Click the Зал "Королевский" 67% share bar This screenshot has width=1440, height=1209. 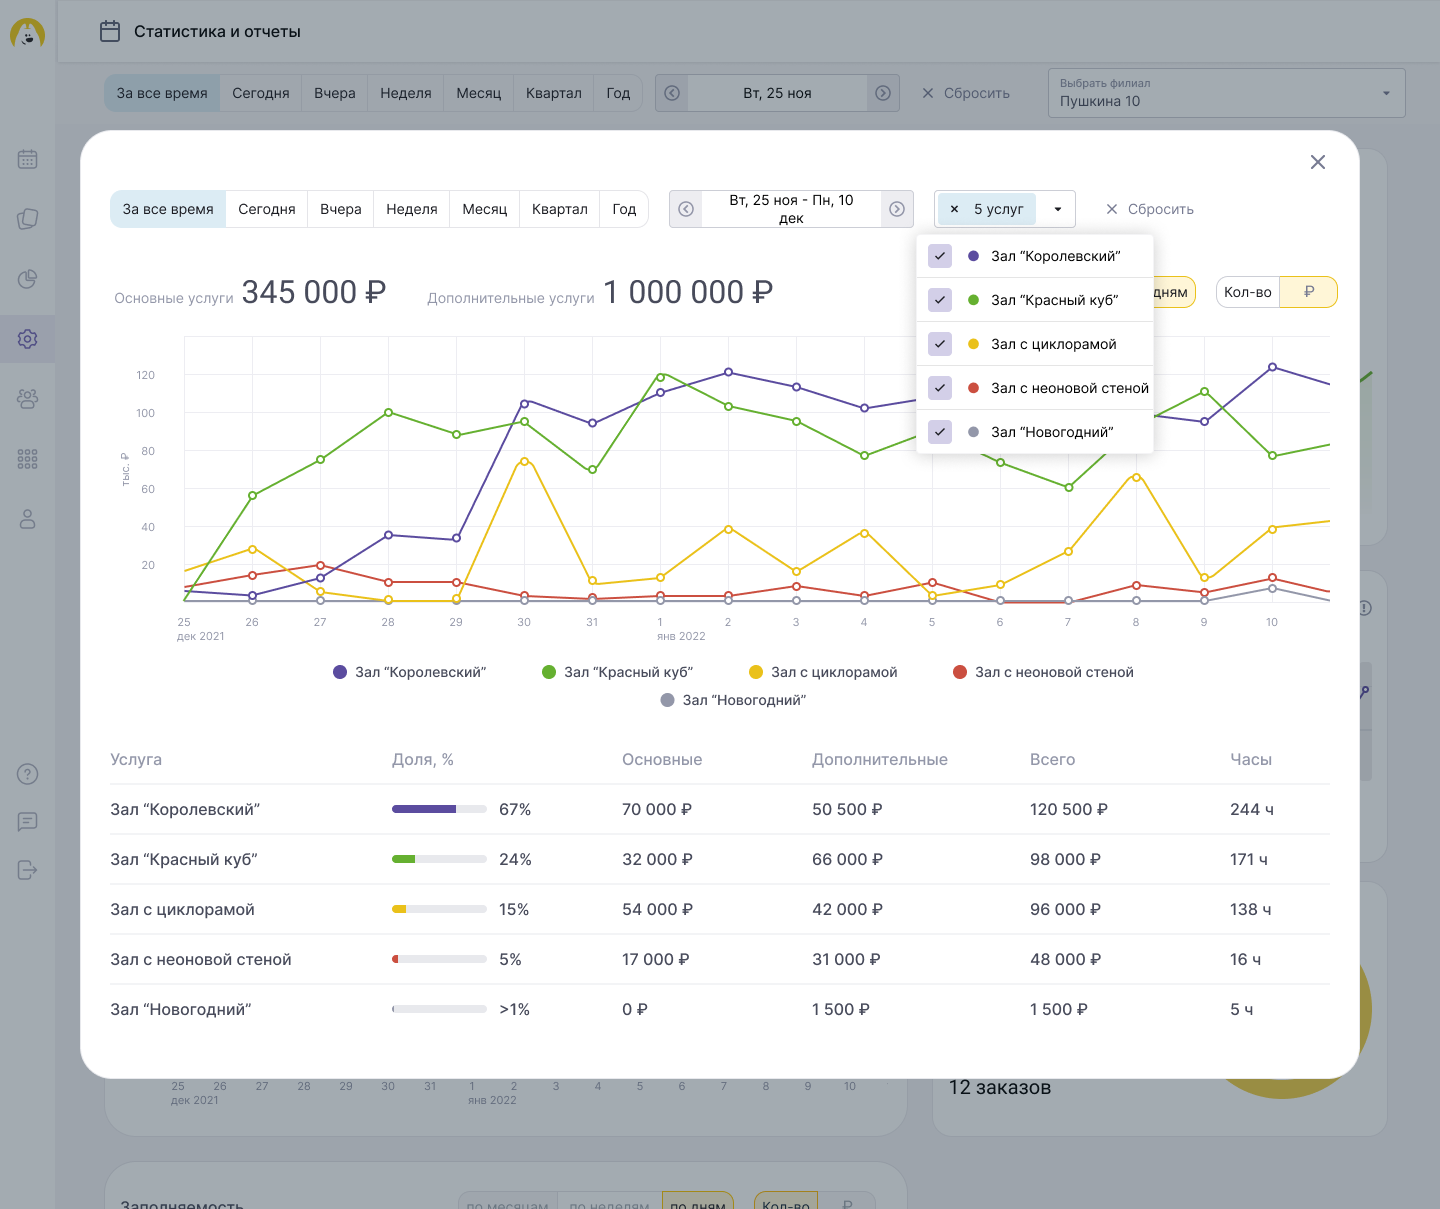coord(439,809)
